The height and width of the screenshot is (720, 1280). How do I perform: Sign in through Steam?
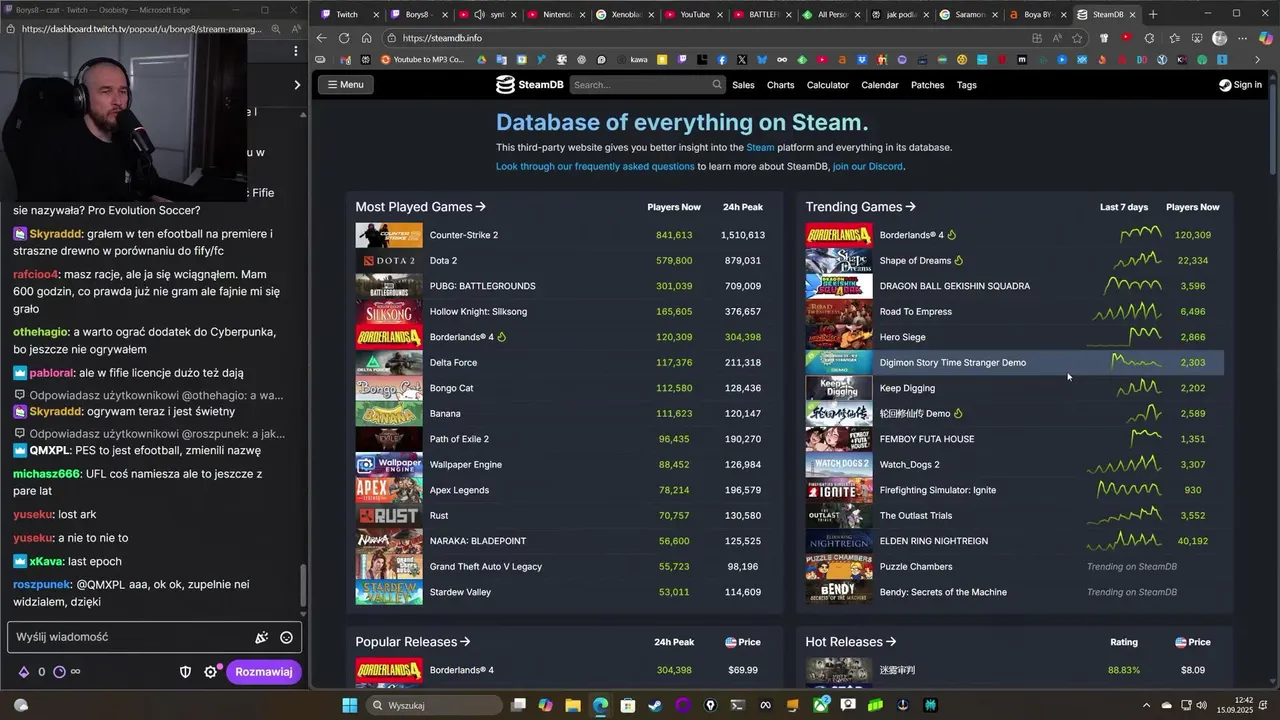pyautogui.click(x=1240, y=85)
